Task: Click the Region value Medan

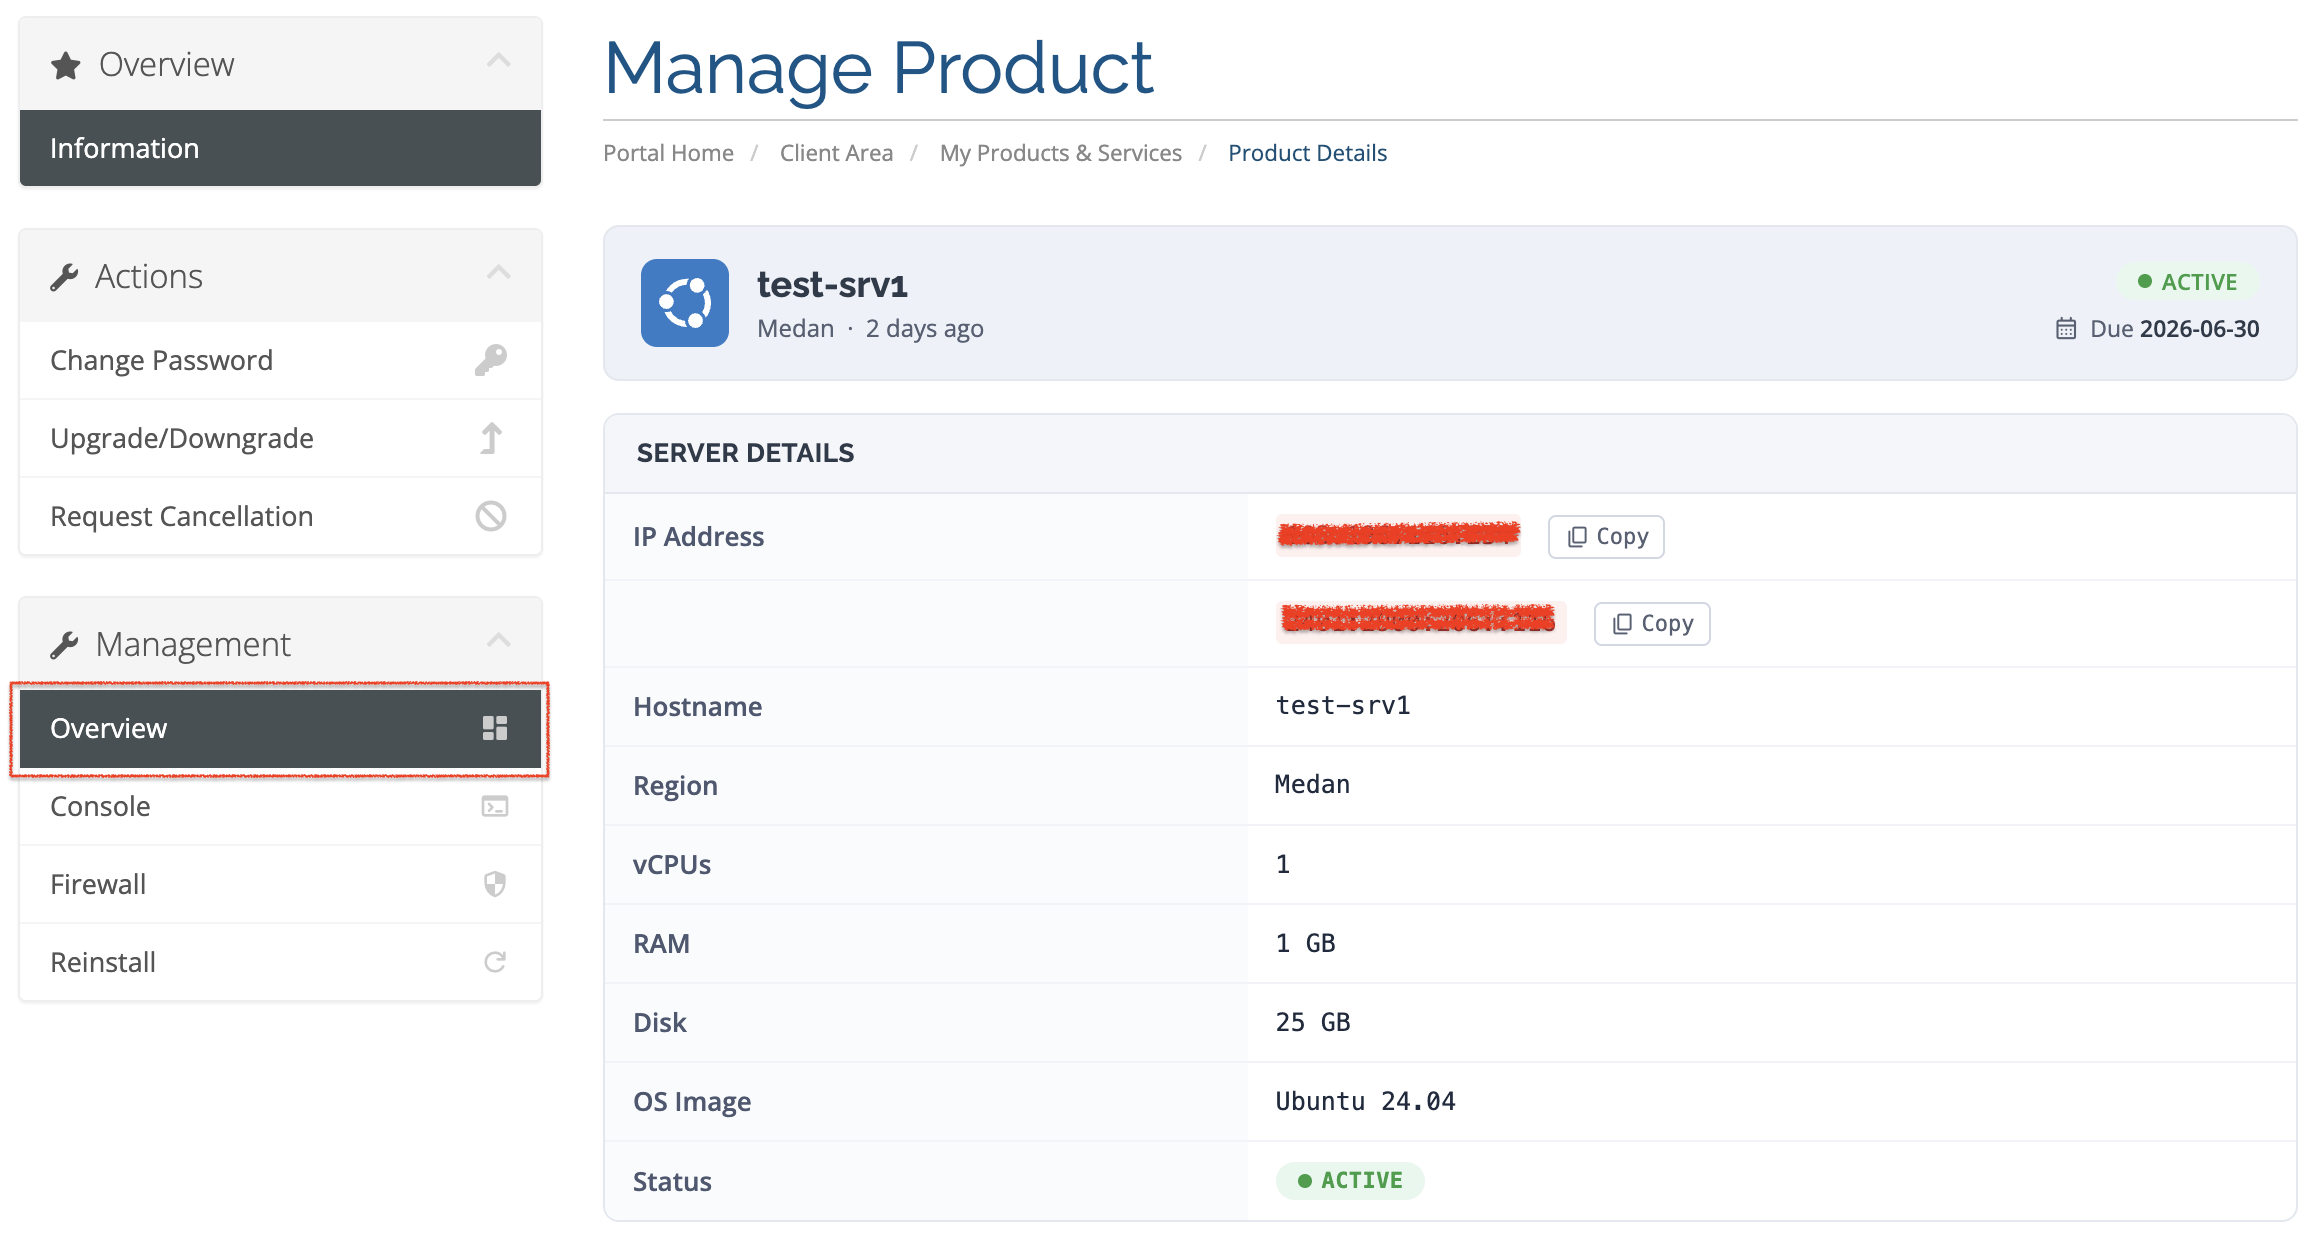Action: (1312, 785)
